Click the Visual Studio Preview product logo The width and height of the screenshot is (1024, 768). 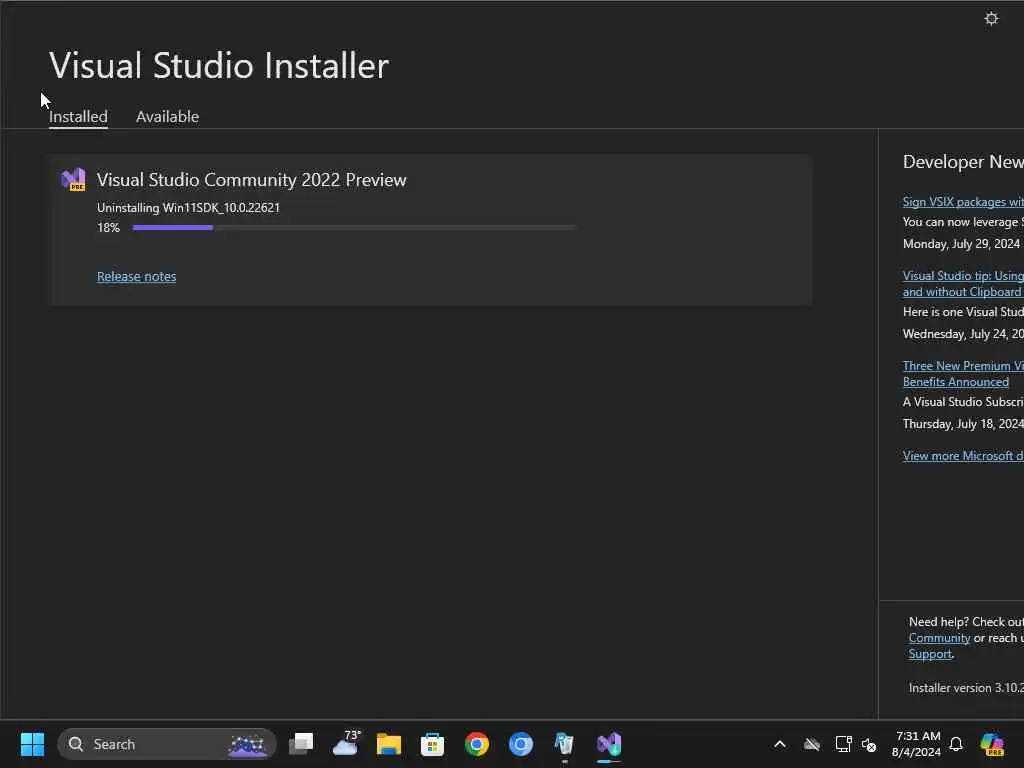pos(73,179)
